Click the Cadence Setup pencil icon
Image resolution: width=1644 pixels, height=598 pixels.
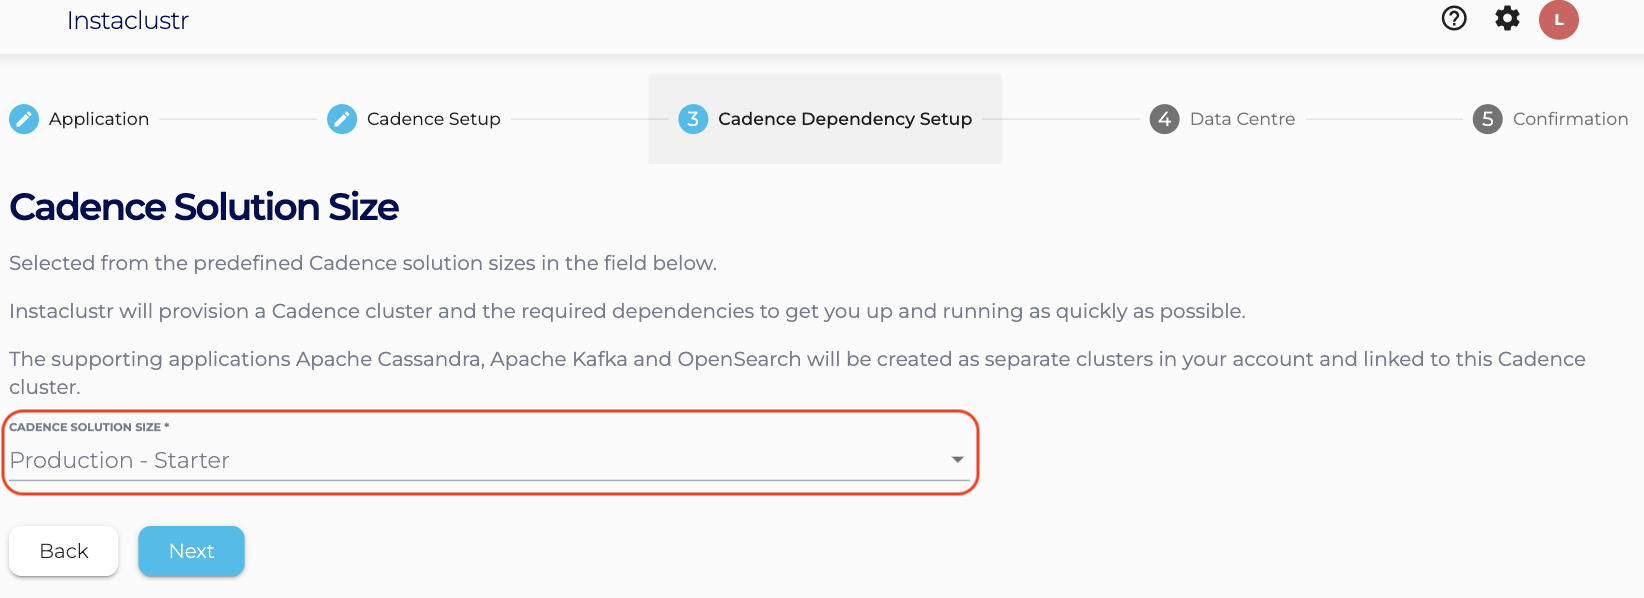click(x=342, y=119)
